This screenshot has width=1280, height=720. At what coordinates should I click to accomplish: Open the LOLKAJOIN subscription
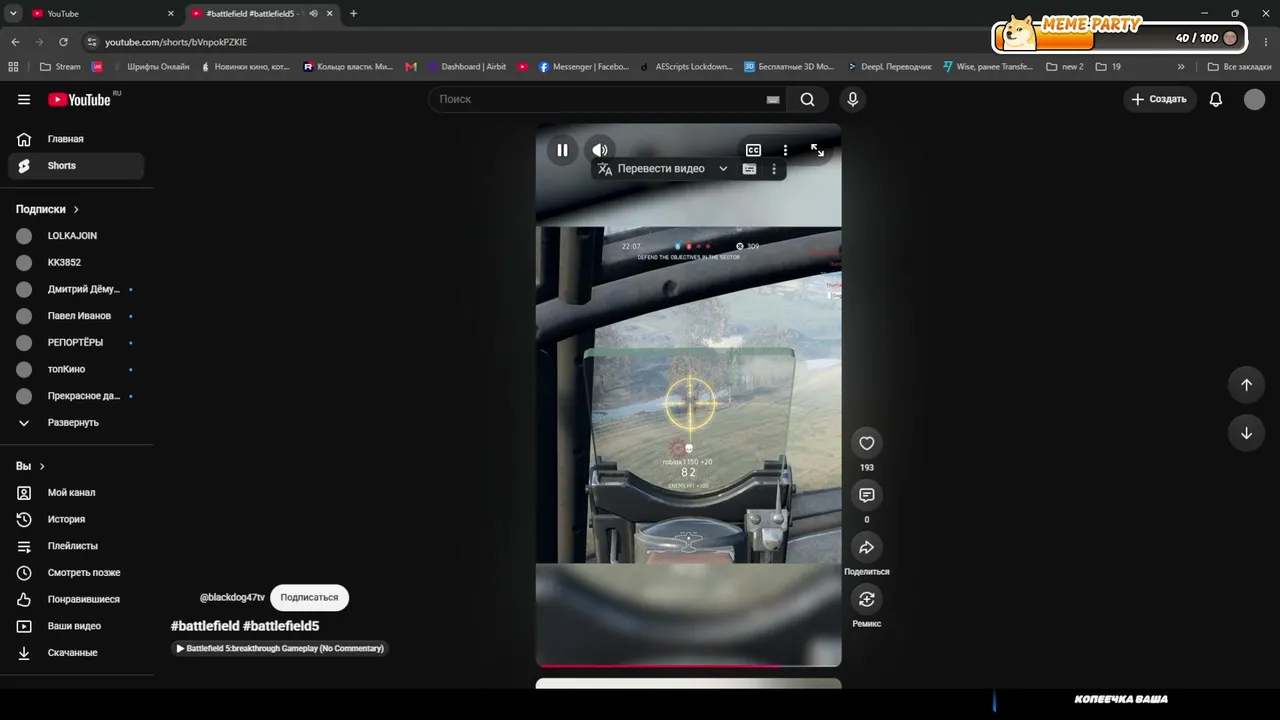click(x=76, y=236)
